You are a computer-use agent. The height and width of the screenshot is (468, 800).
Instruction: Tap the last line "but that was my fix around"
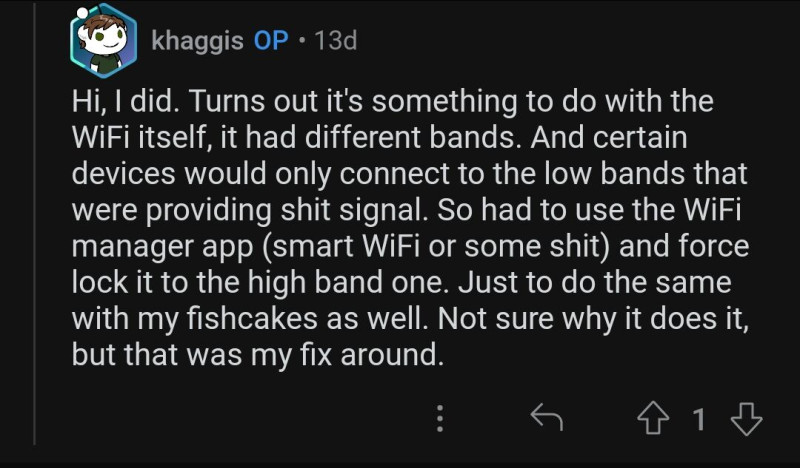click(x=258, y=355)
